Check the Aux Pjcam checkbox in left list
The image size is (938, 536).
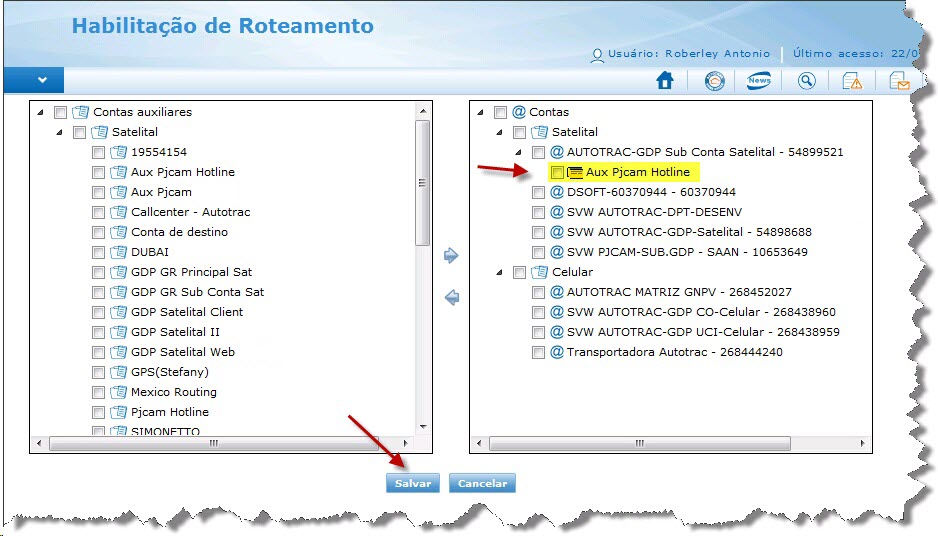[x=99, y=193]
